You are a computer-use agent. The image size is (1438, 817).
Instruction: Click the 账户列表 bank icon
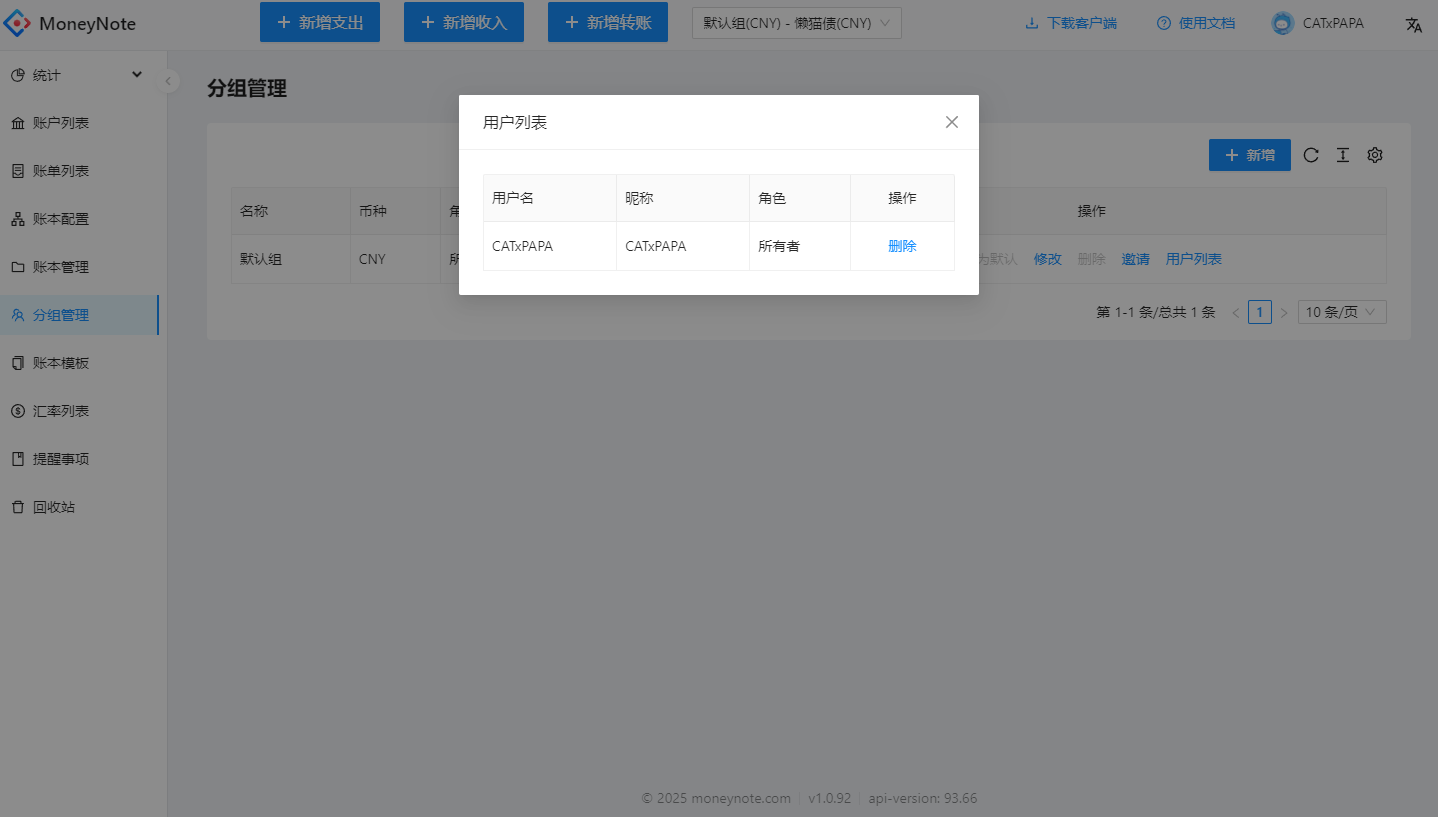tap(17, 123)
